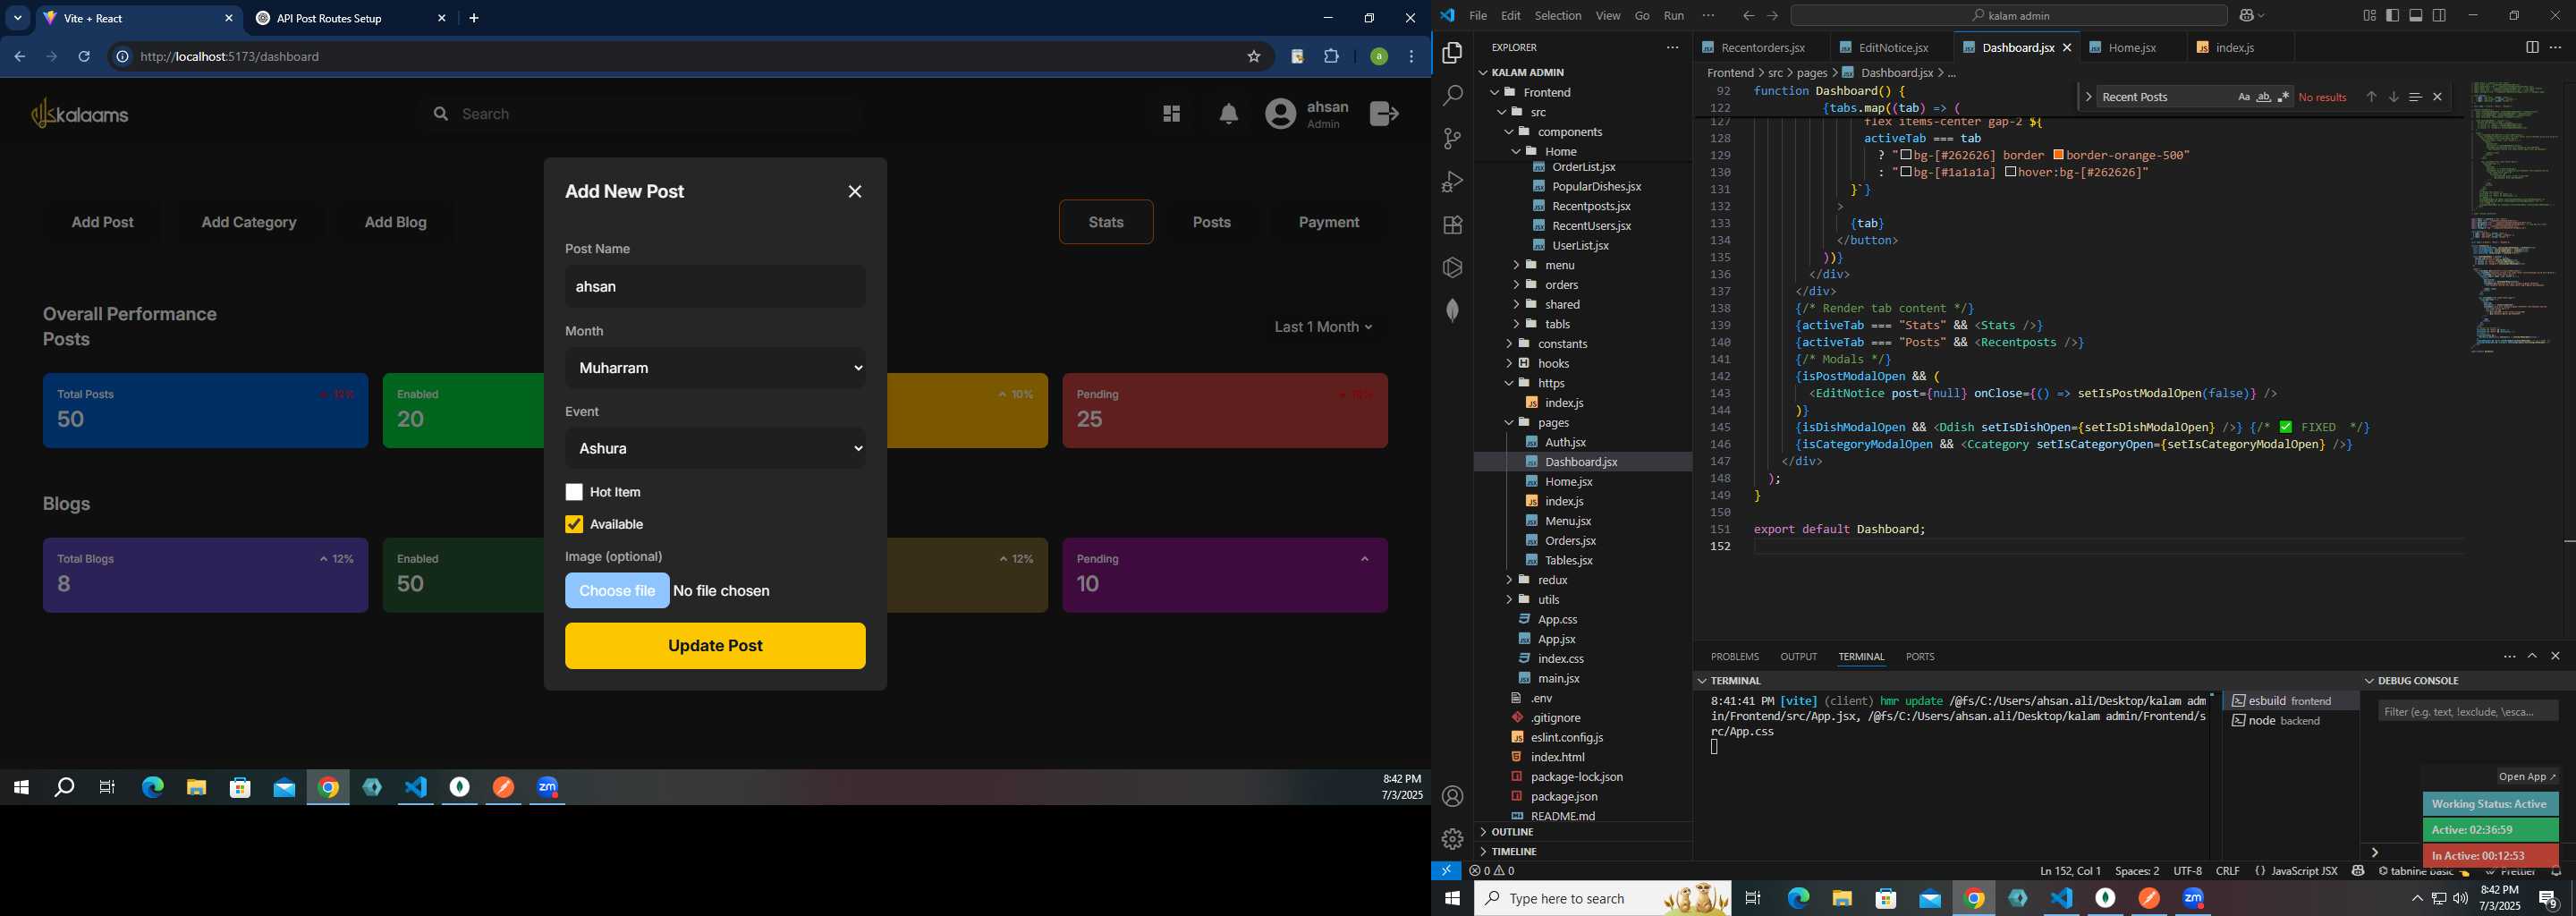The image size is (2576, 916).
Task: Click the bg-[#1a1a1a] color swatch in code
Action: (1906, 172)
